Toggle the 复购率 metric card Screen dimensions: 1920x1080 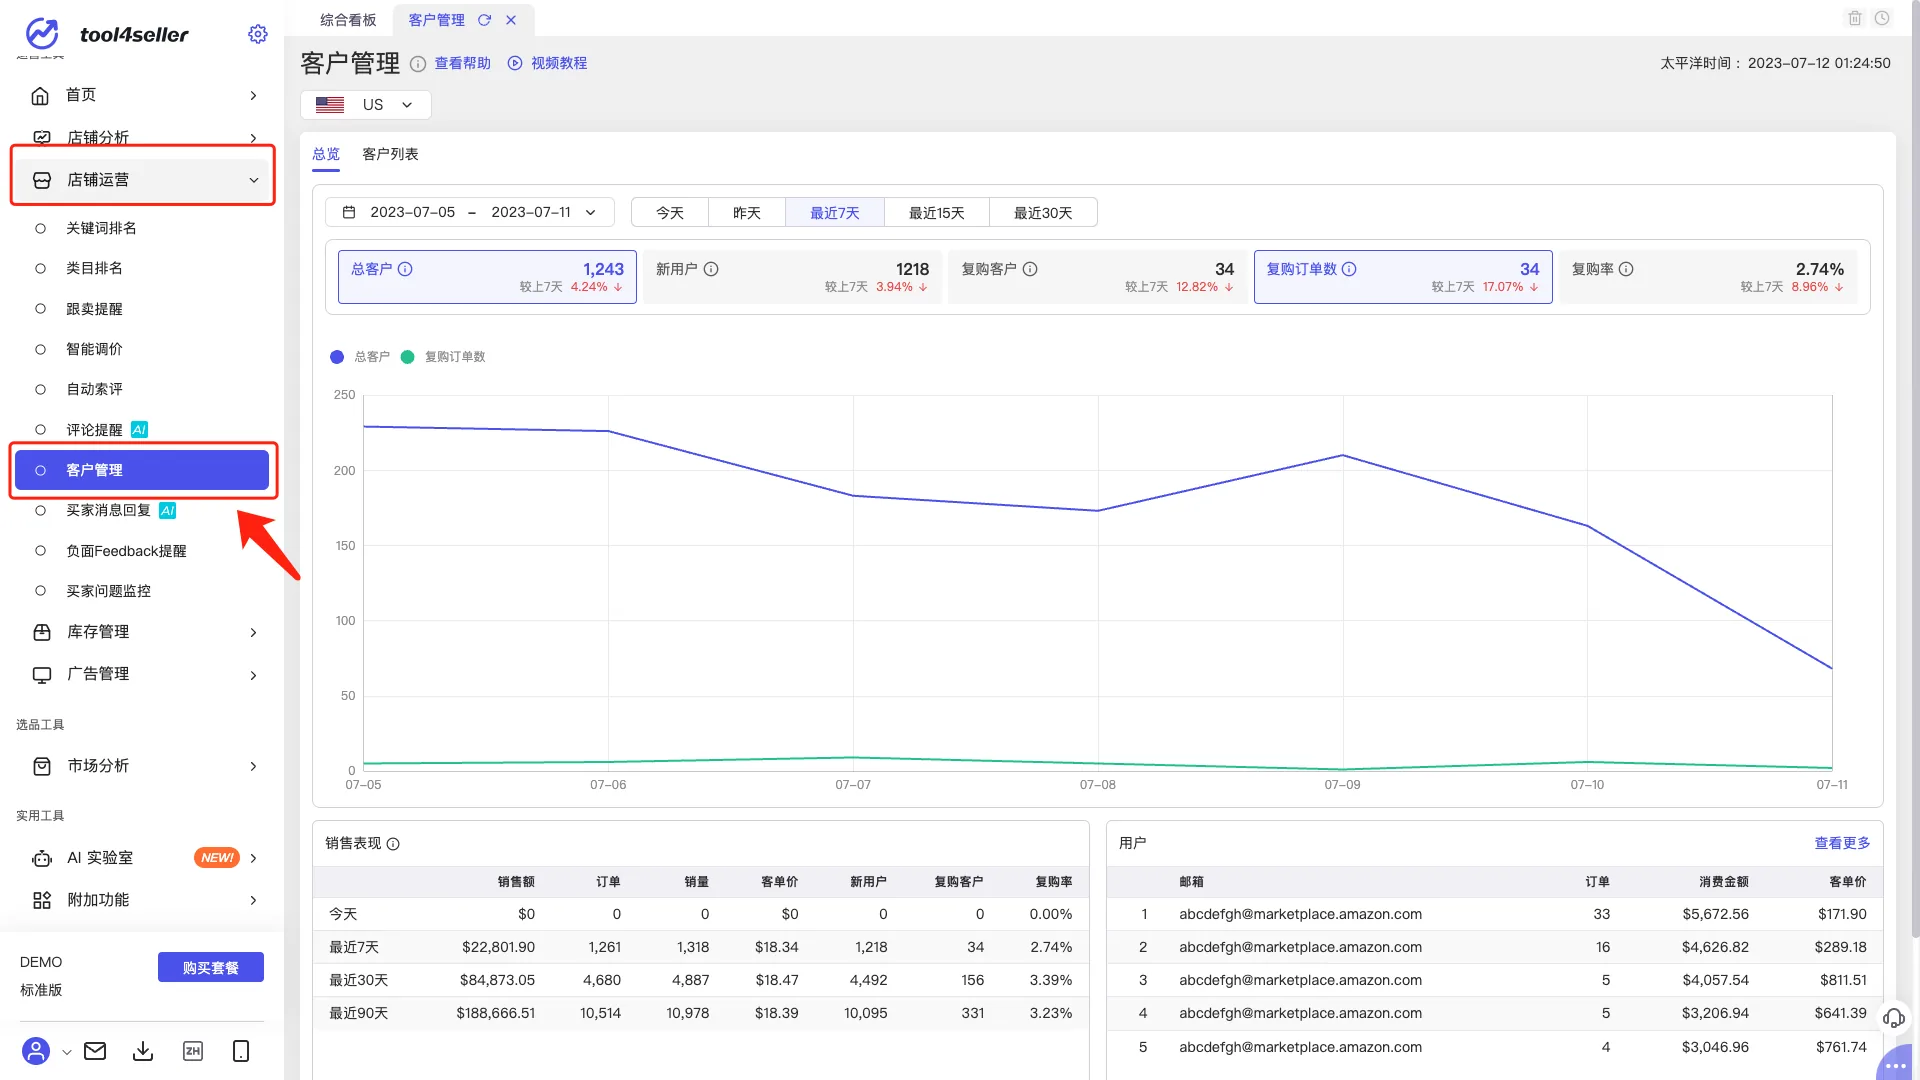pyautogui.click(x=1708, y=277)
